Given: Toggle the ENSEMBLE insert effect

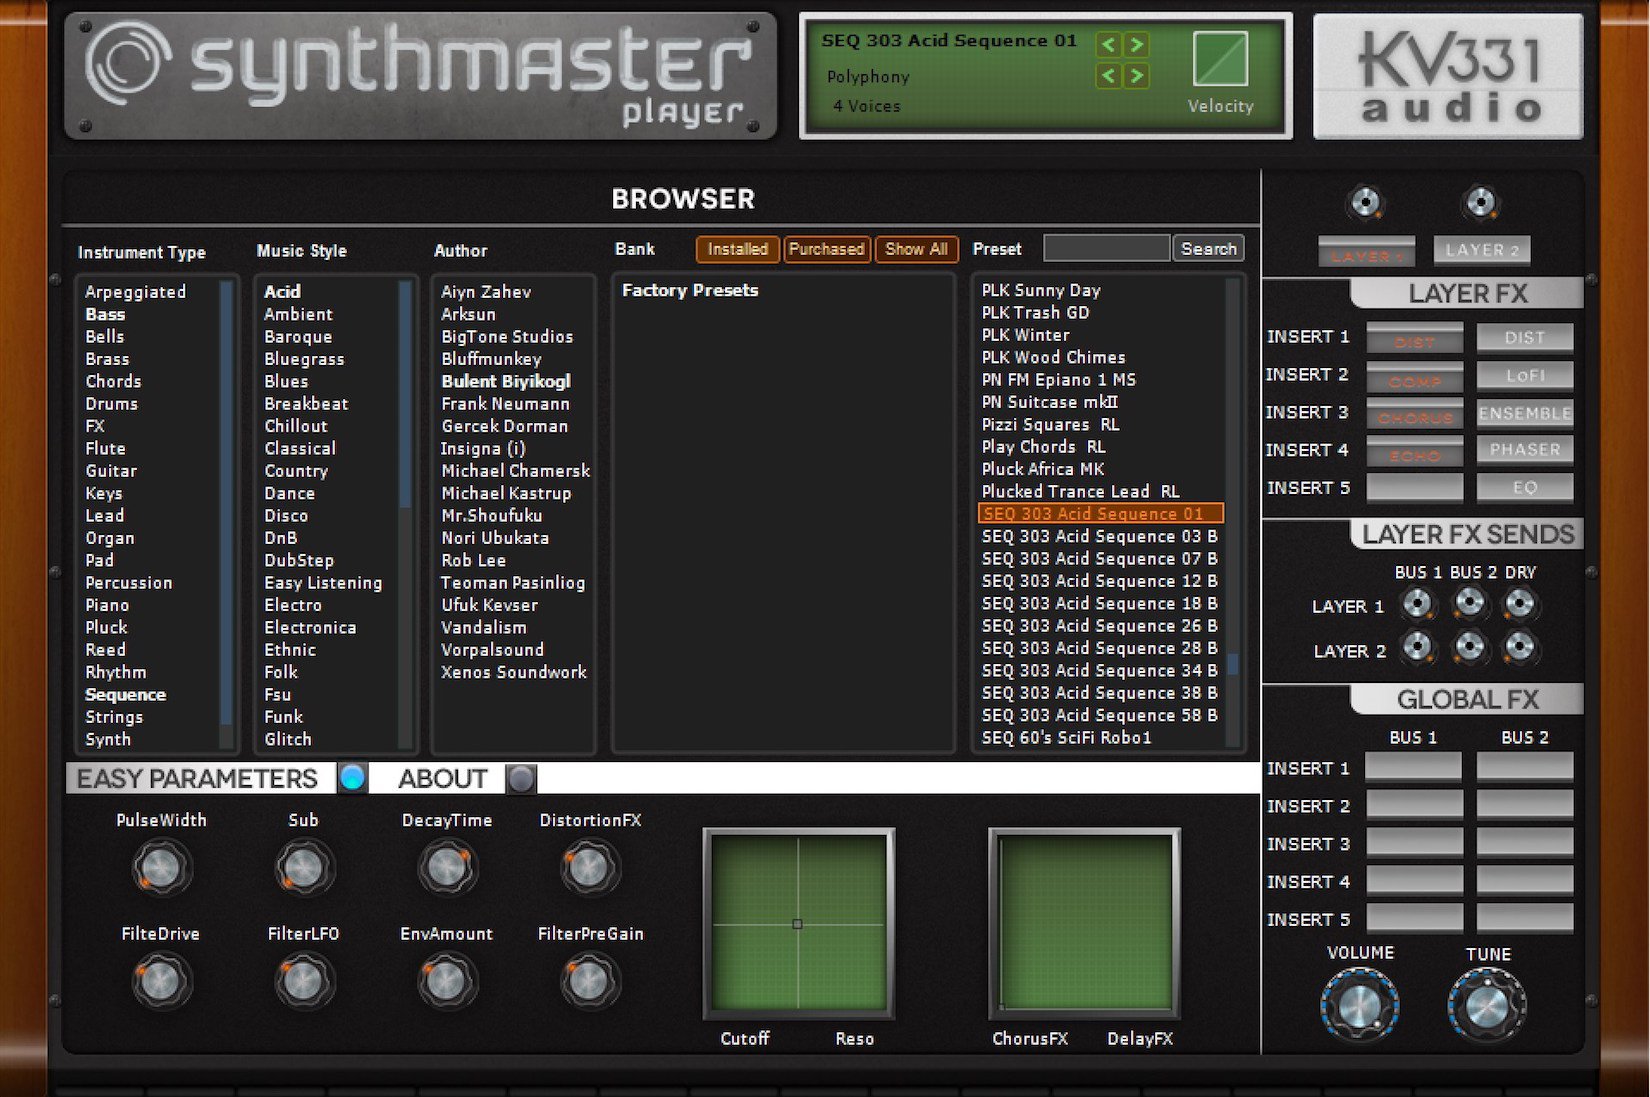Looking at the screenshot, I should pos(1525,413).
